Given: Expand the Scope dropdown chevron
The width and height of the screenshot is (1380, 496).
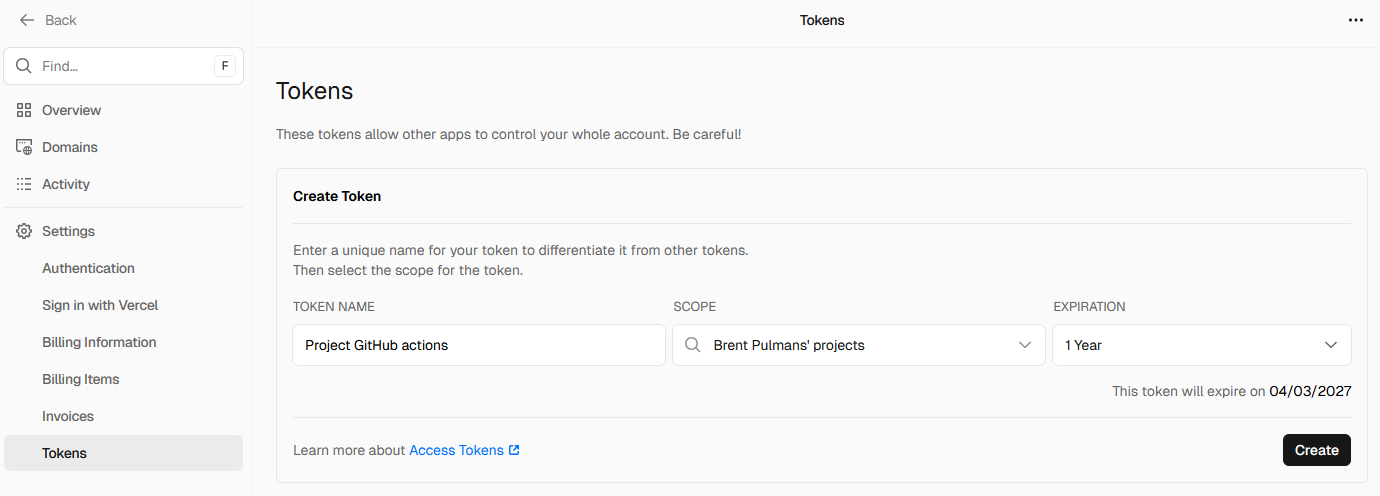Looking at the screenshot, I should point(1024,345).
